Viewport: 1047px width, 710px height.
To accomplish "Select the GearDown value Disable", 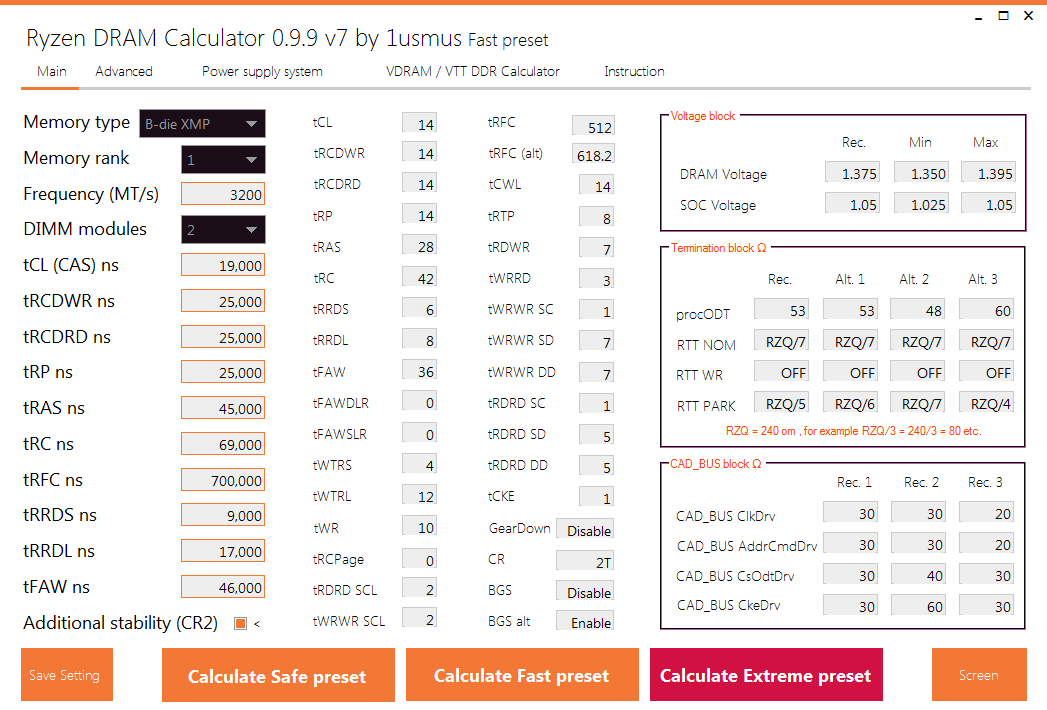I will pos(585,530).
